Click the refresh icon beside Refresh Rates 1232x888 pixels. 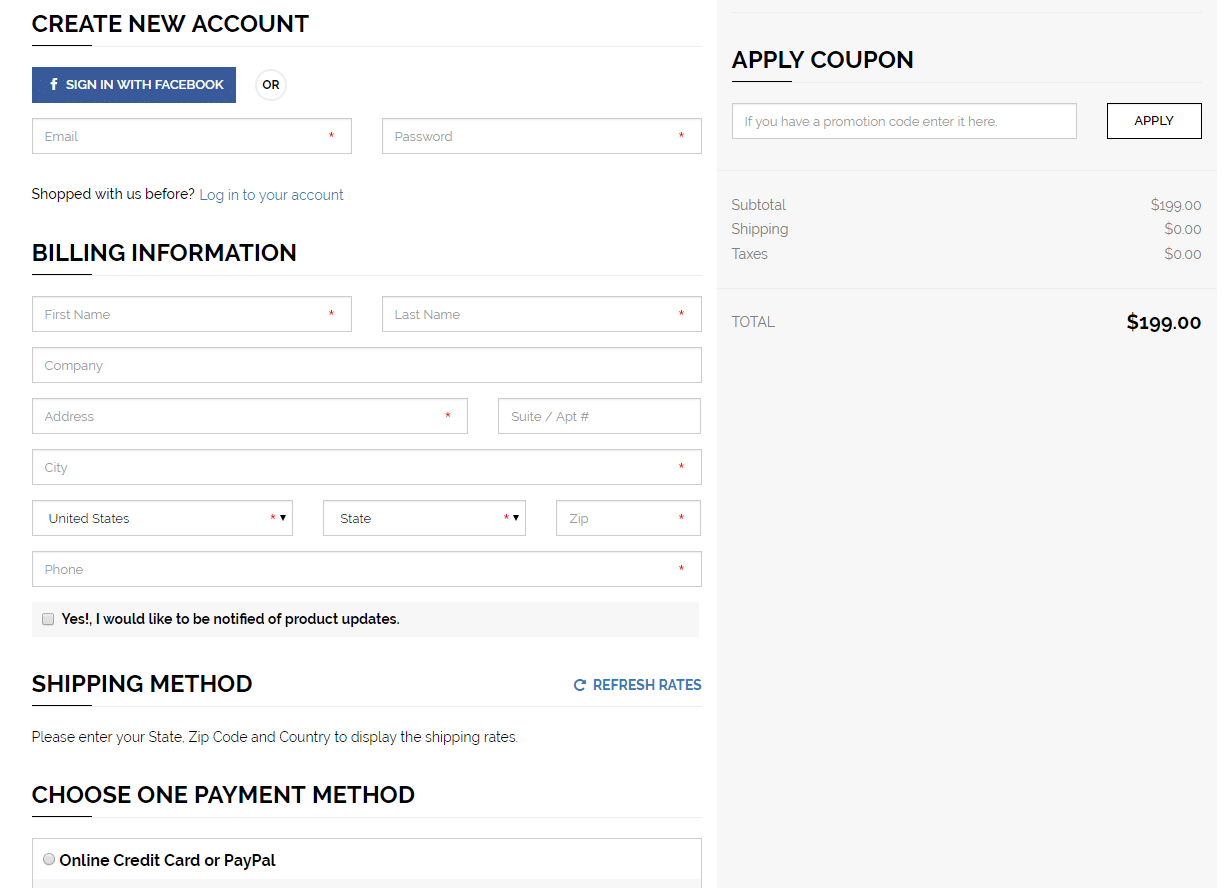coord(579,685)
